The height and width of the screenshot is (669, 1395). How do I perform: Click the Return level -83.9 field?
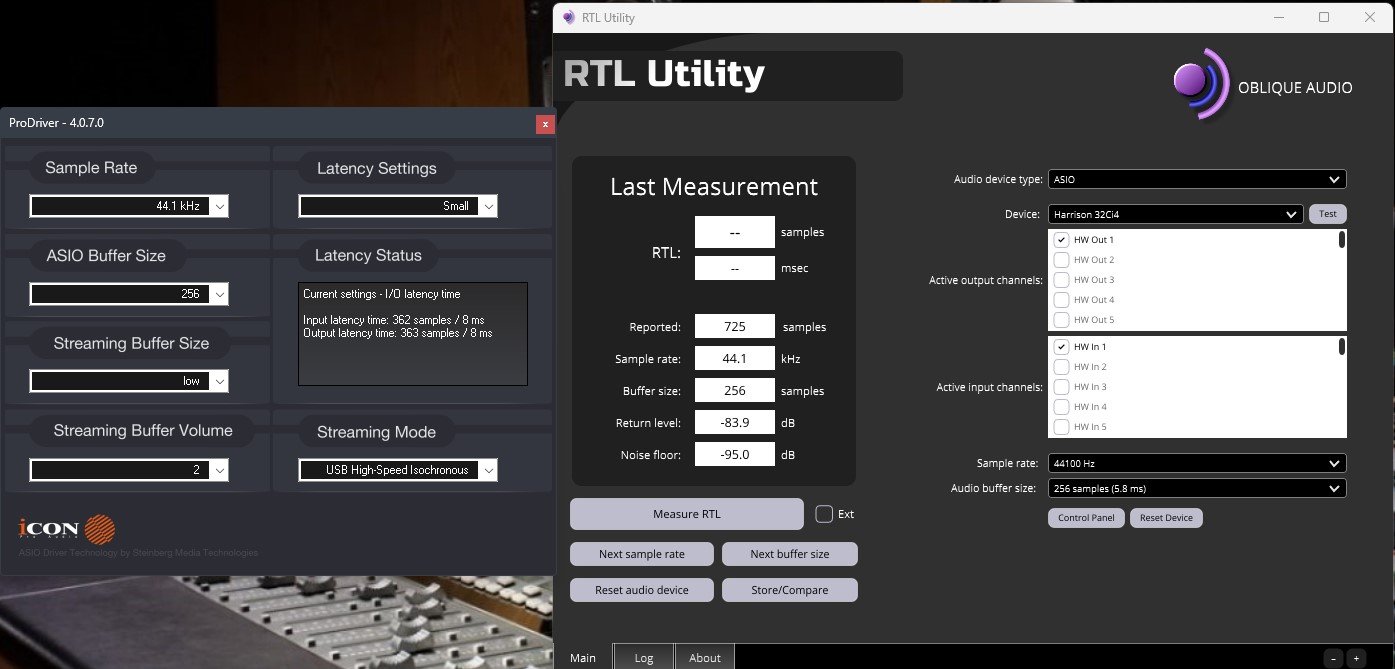click(735, 423)
